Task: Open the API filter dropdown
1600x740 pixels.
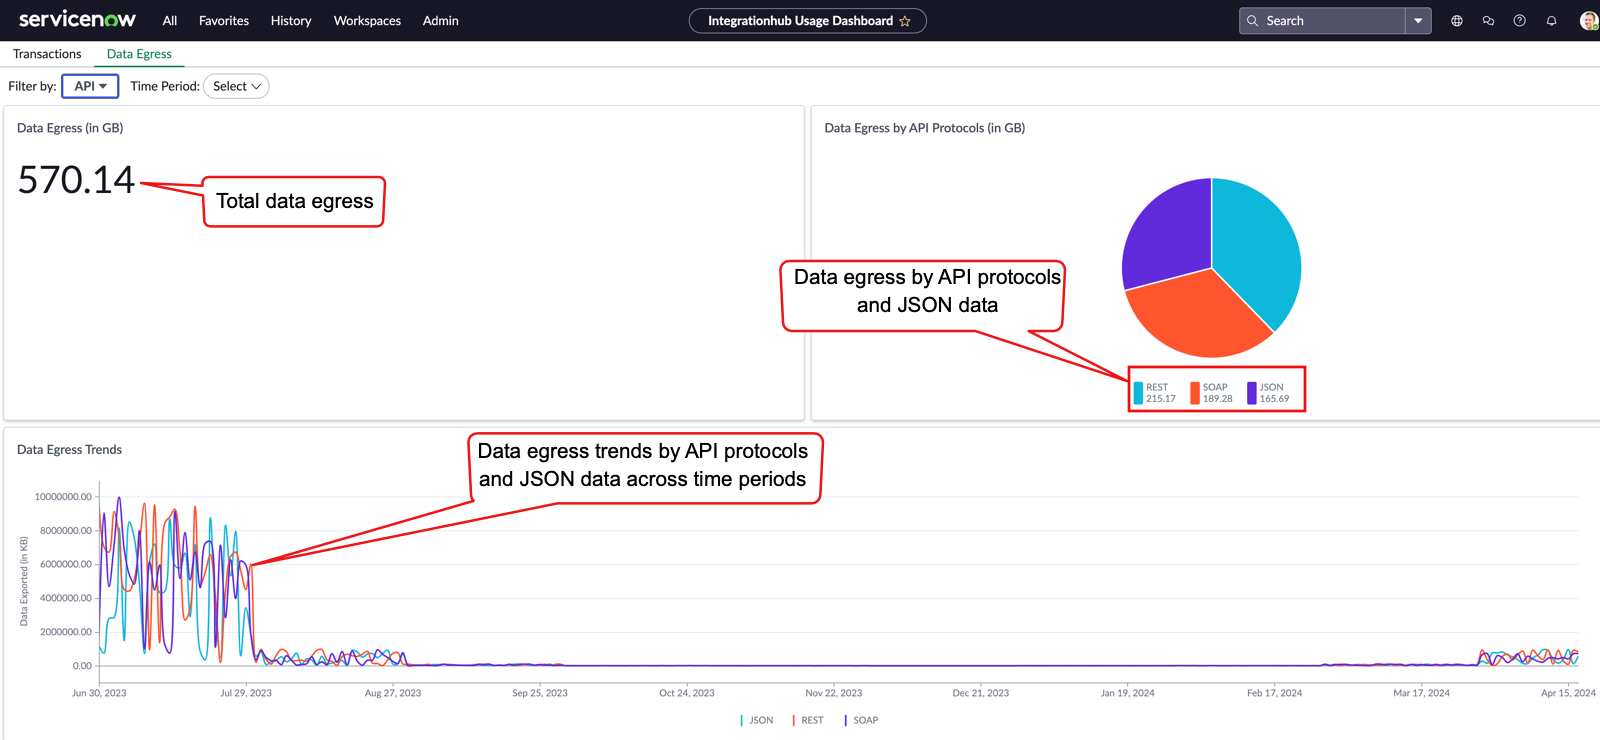Action: tap(90, 86)
